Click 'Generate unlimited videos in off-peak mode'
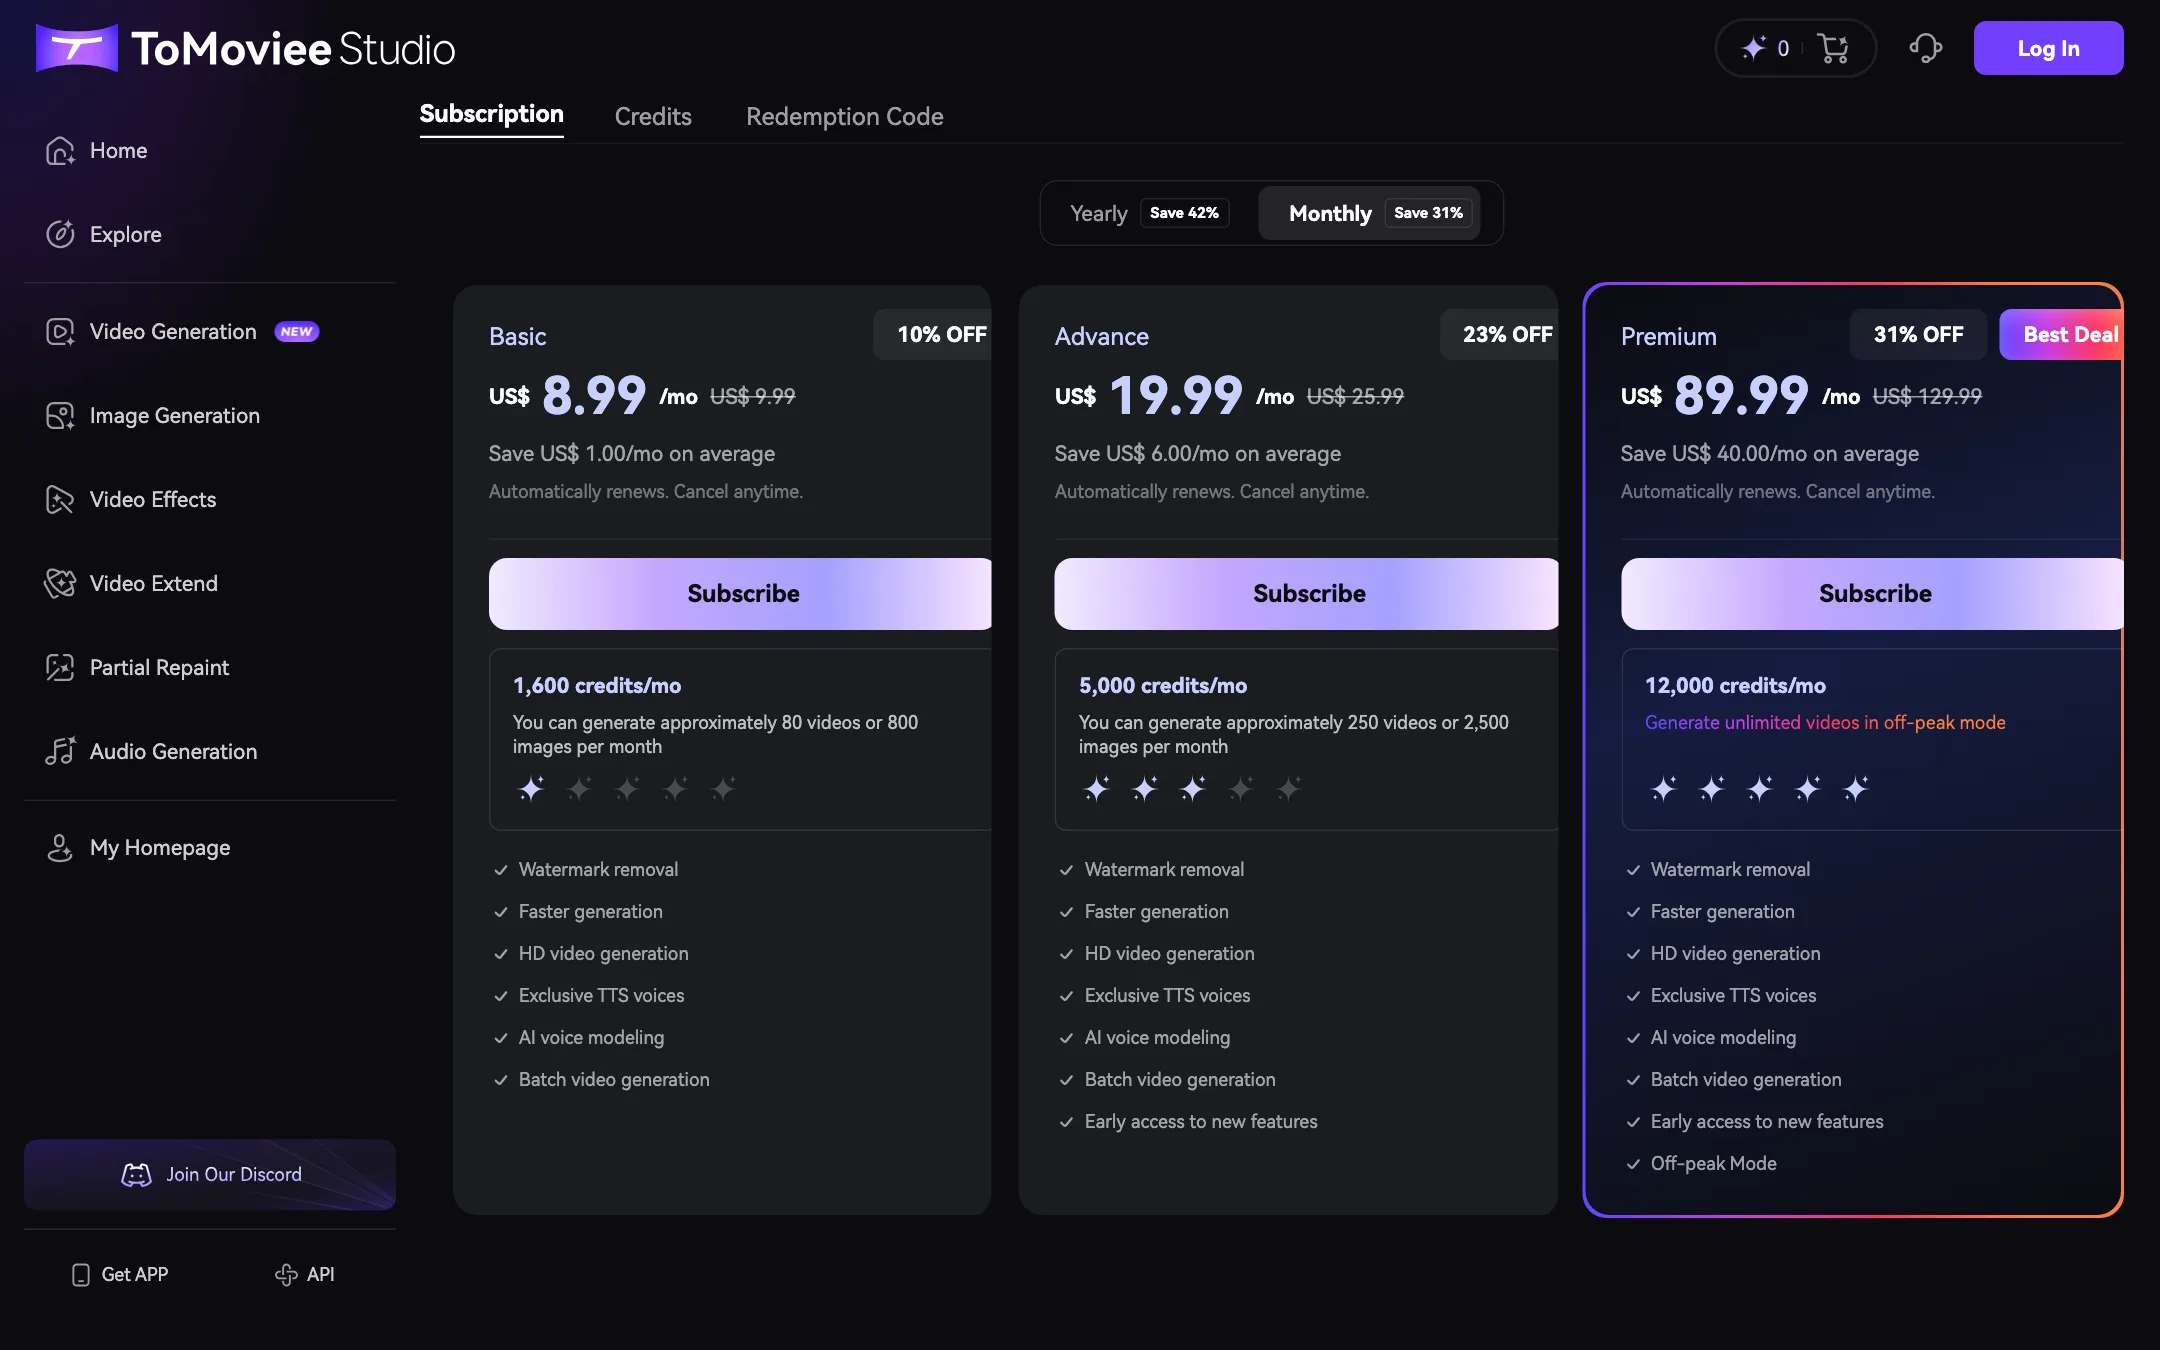2160x1350 pixels. pos(1825,722)
